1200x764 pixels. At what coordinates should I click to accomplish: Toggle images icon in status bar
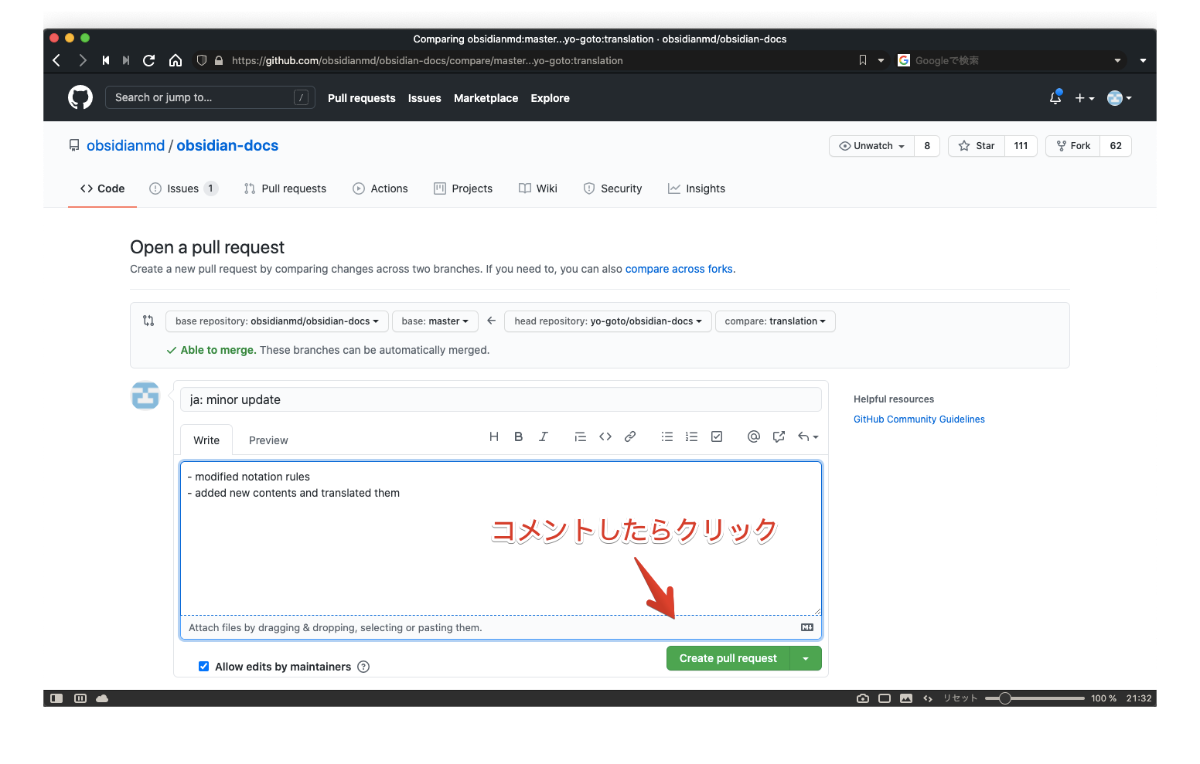click(906, 698)
